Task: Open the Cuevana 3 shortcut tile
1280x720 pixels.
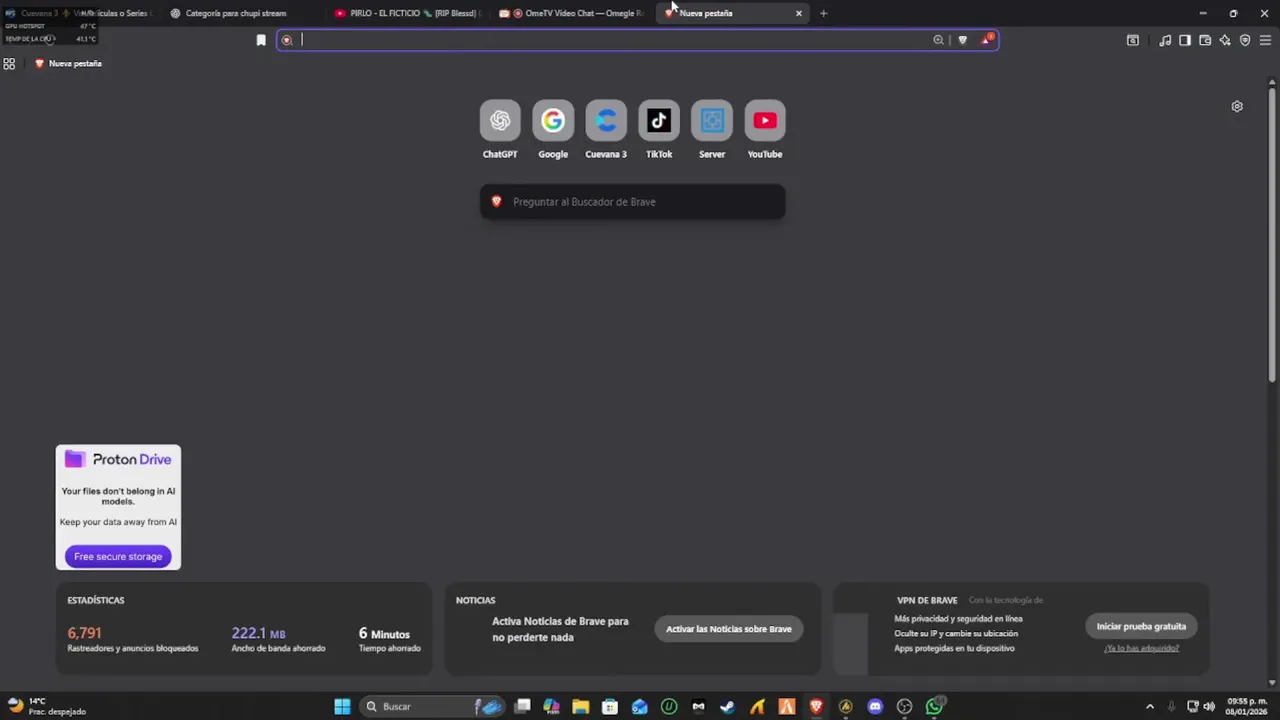Action: [x=606, y=121]
